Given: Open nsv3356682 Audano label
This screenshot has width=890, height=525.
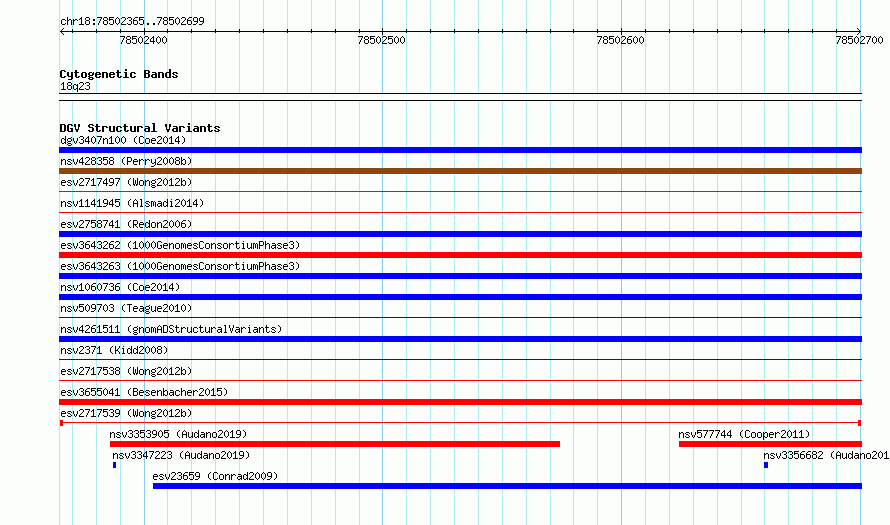Looking at the screenshot, I should (x=826, y=455).
